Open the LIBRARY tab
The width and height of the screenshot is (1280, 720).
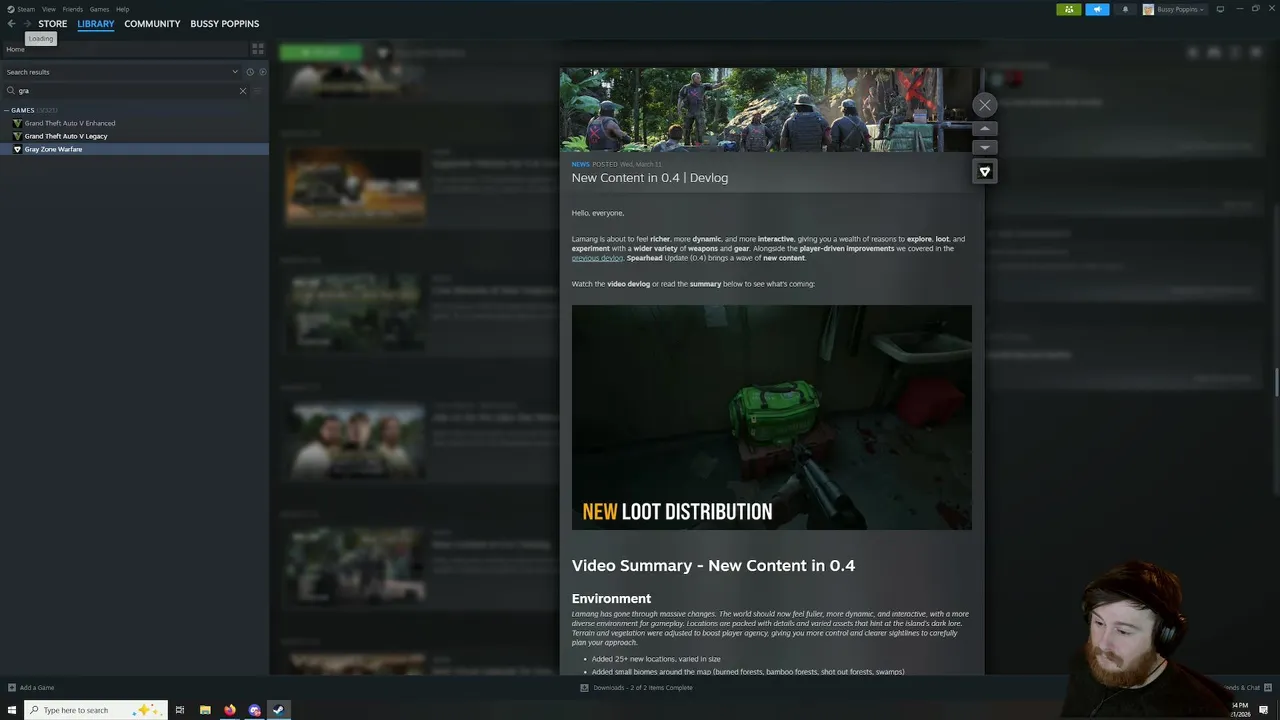click(x=96, y=23)
